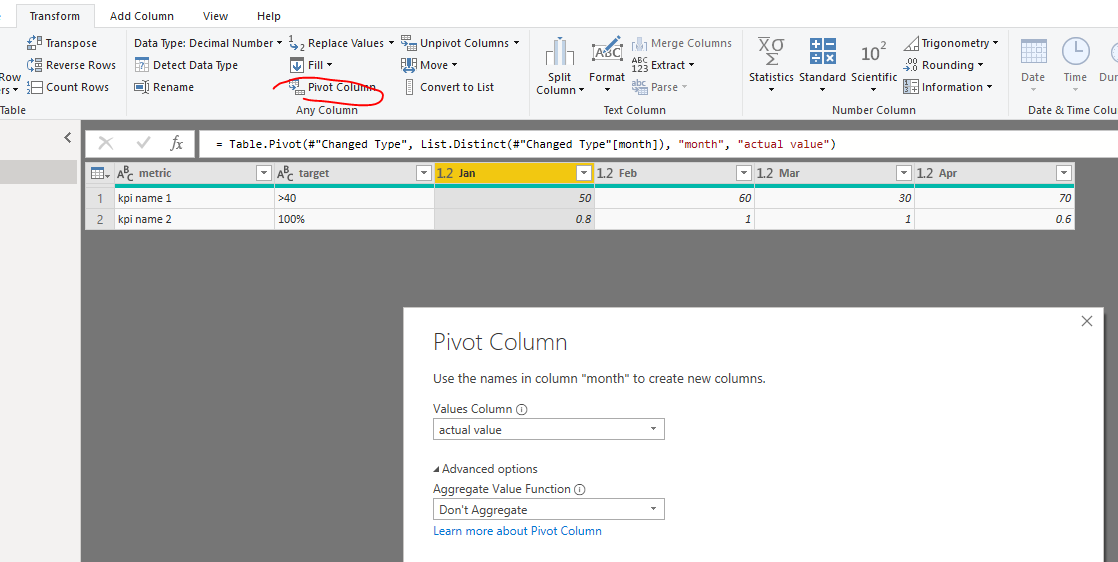1118x562 pixels.
Task: Open the target column filter dropdown
Action: (424, 173)
